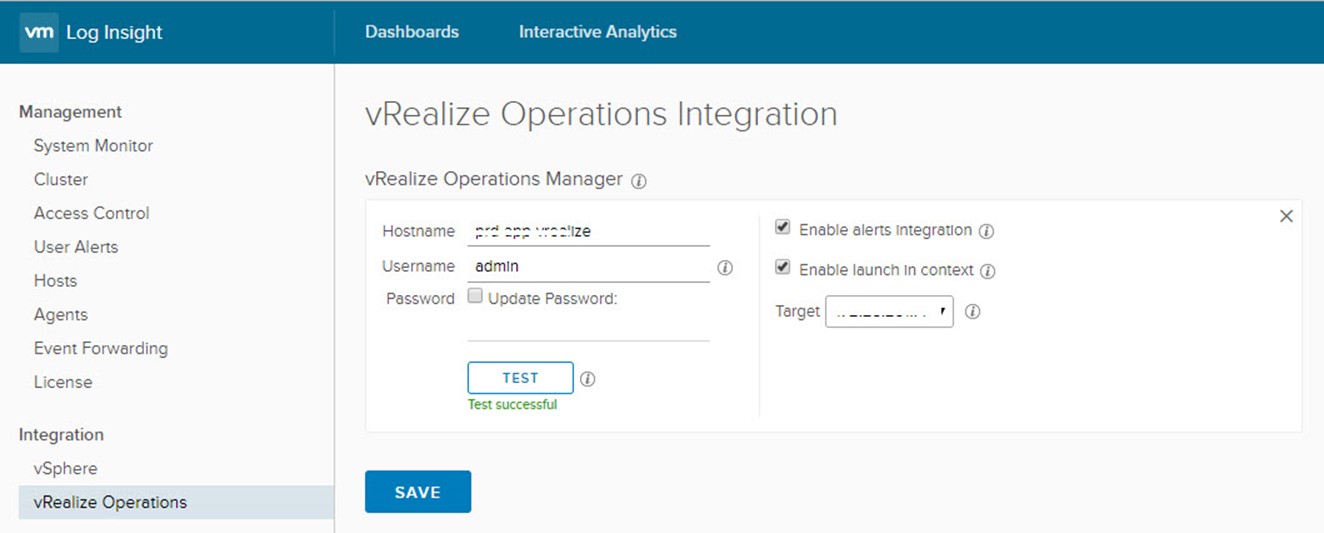Screen dimensions: 1324x533
Task: Open Agents page
Action: tap(61, 315)
